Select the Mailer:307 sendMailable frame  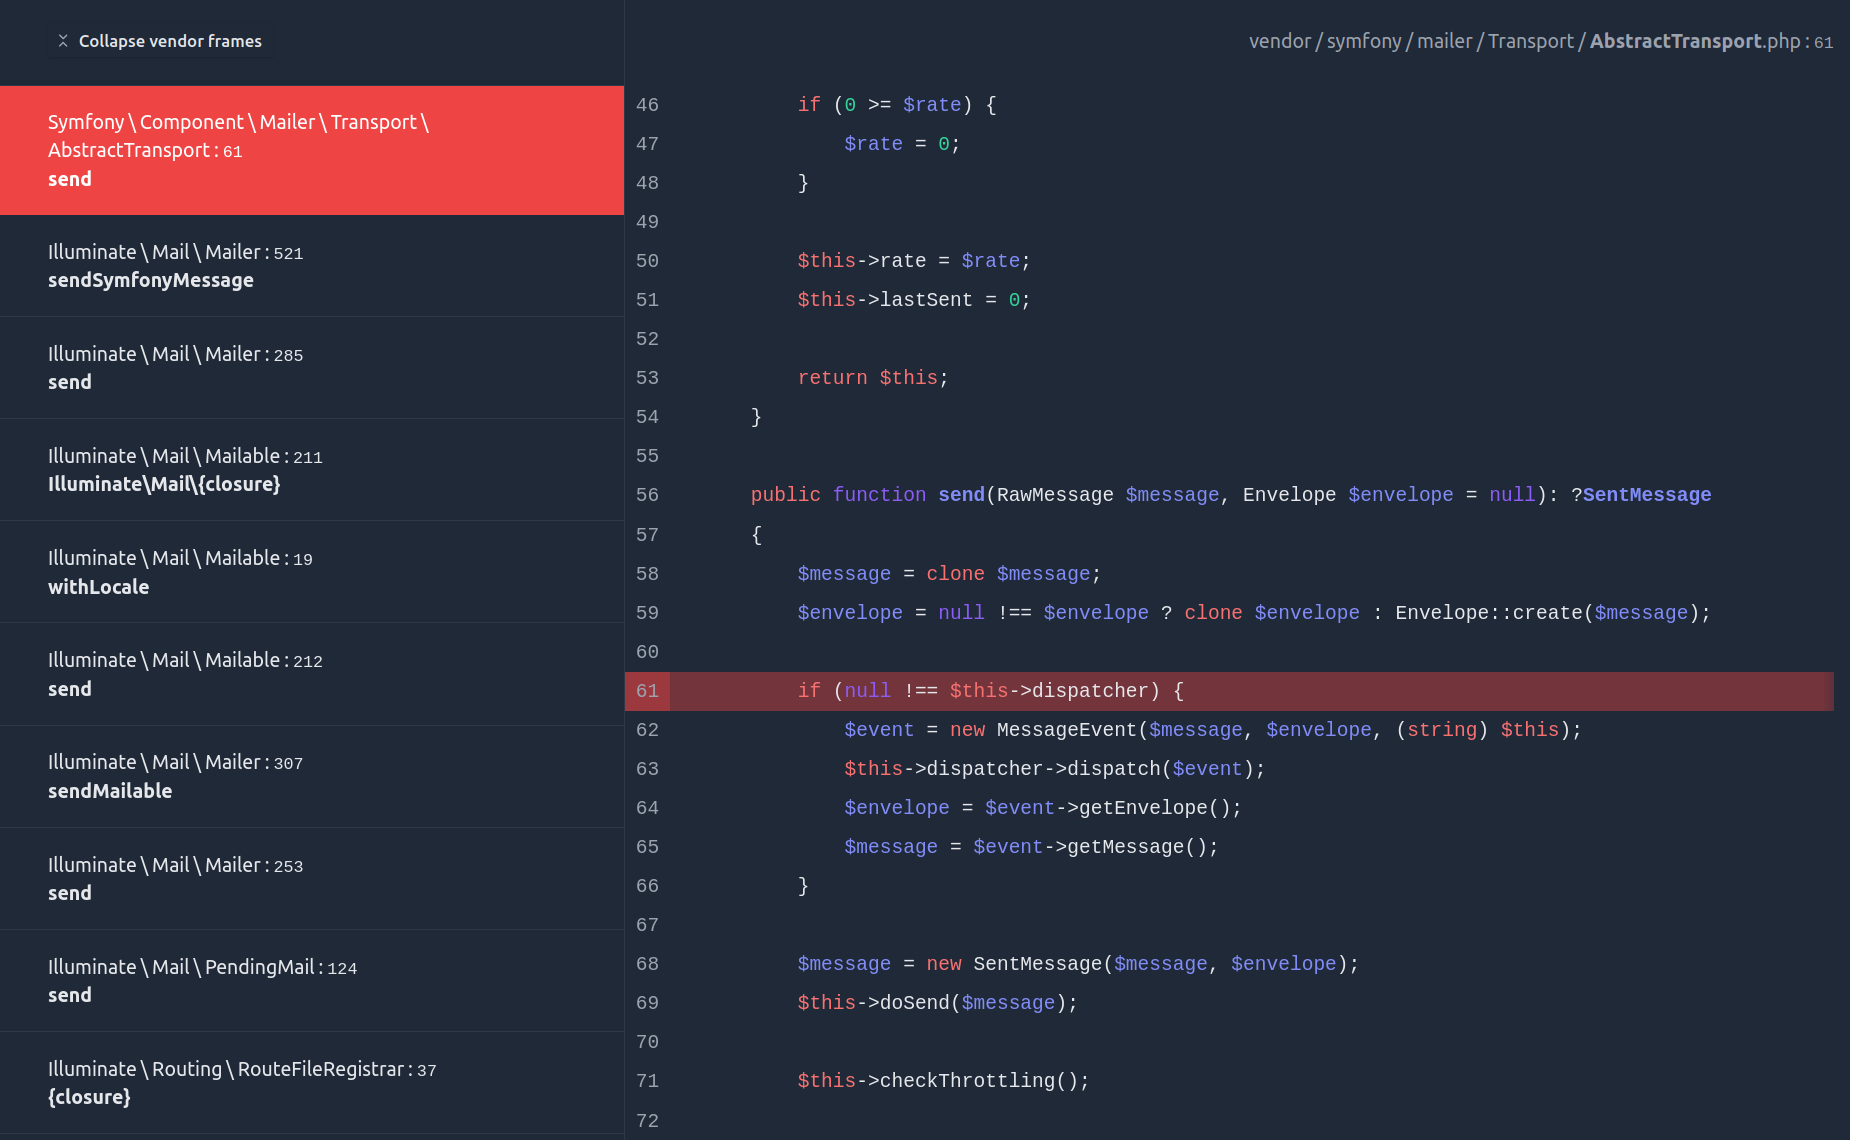click(312, 777)
